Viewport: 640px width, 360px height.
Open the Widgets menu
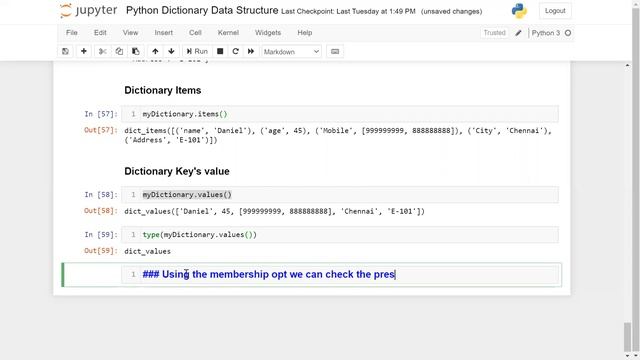268,33
